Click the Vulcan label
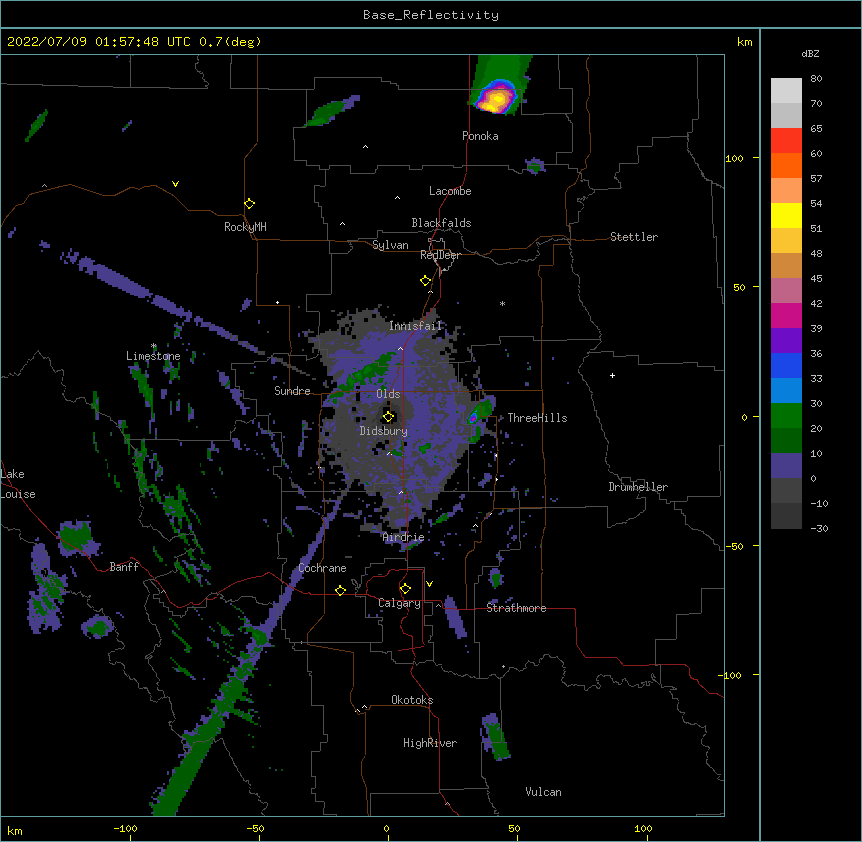The height and width of the screenshot is (842, 862). click(x=543, y=792)
